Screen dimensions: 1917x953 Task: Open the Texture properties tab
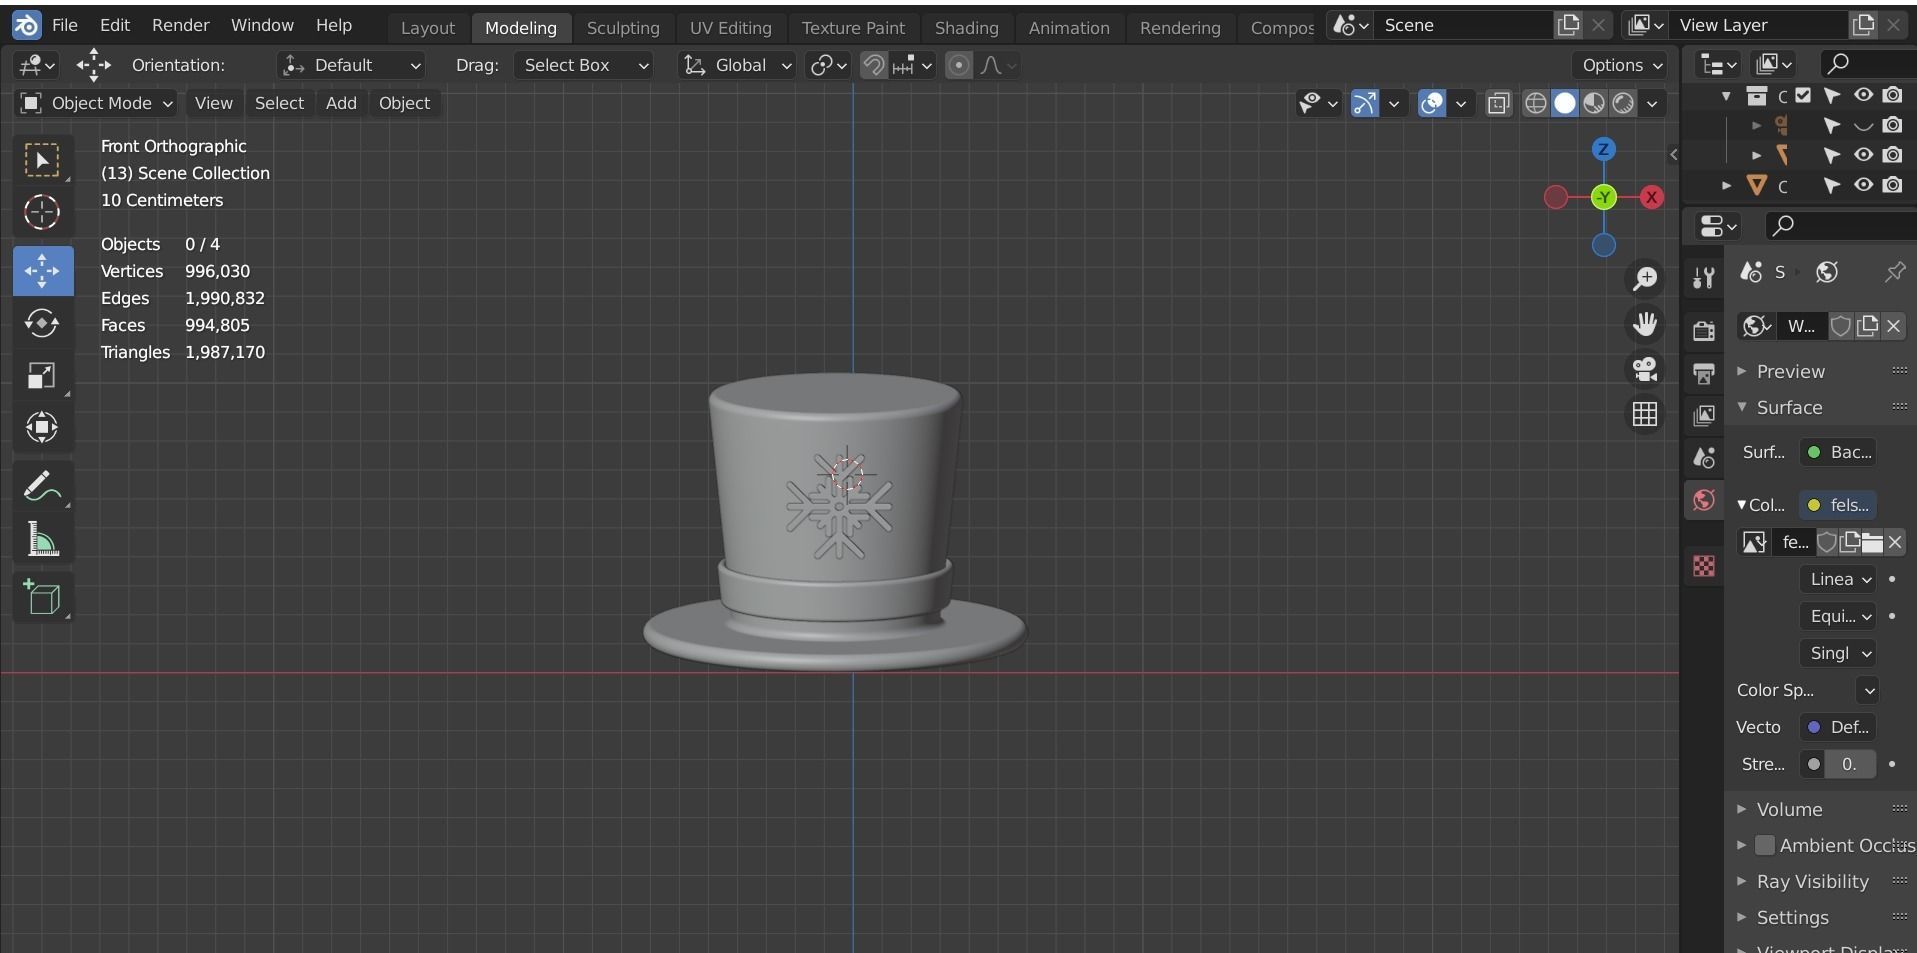point(1704,566)
